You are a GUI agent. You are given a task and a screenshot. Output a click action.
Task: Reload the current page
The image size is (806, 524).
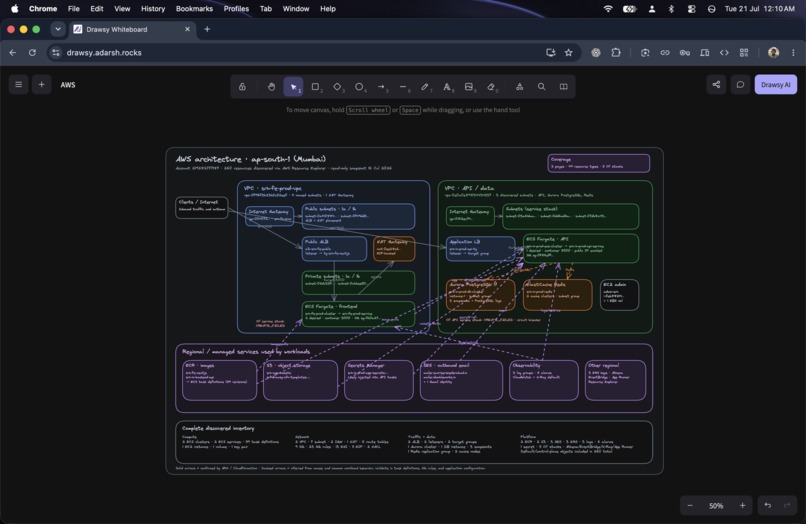click(x=32, y=52)
